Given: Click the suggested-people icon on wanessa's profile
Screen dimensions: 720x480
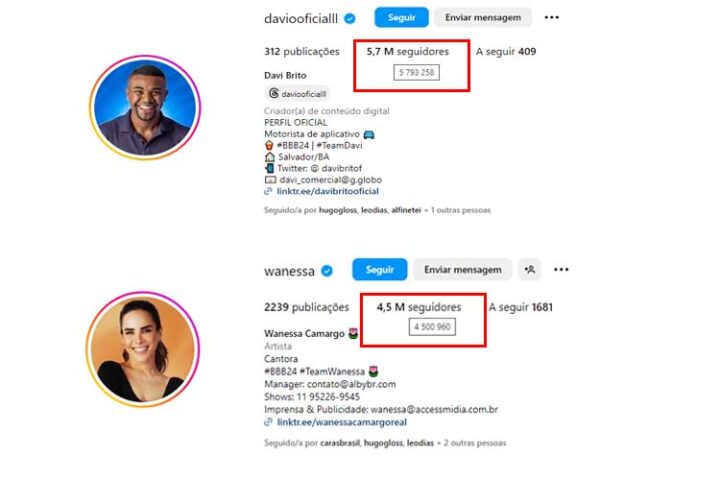Looking at the screenshot, I should [530, 270].
